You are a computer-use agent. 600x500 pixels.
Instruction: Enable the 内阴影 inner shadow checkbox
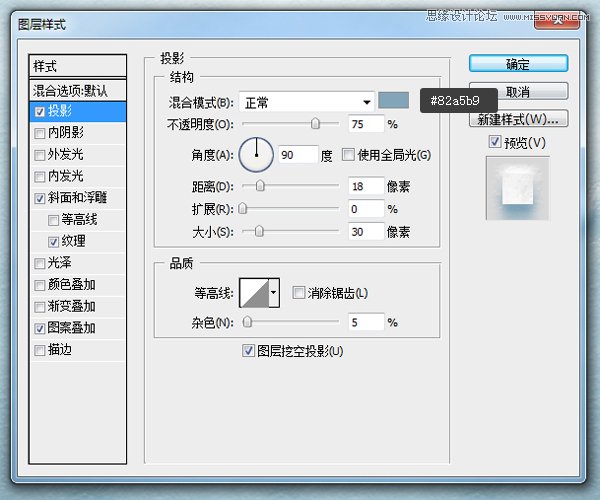coord(40,133)
